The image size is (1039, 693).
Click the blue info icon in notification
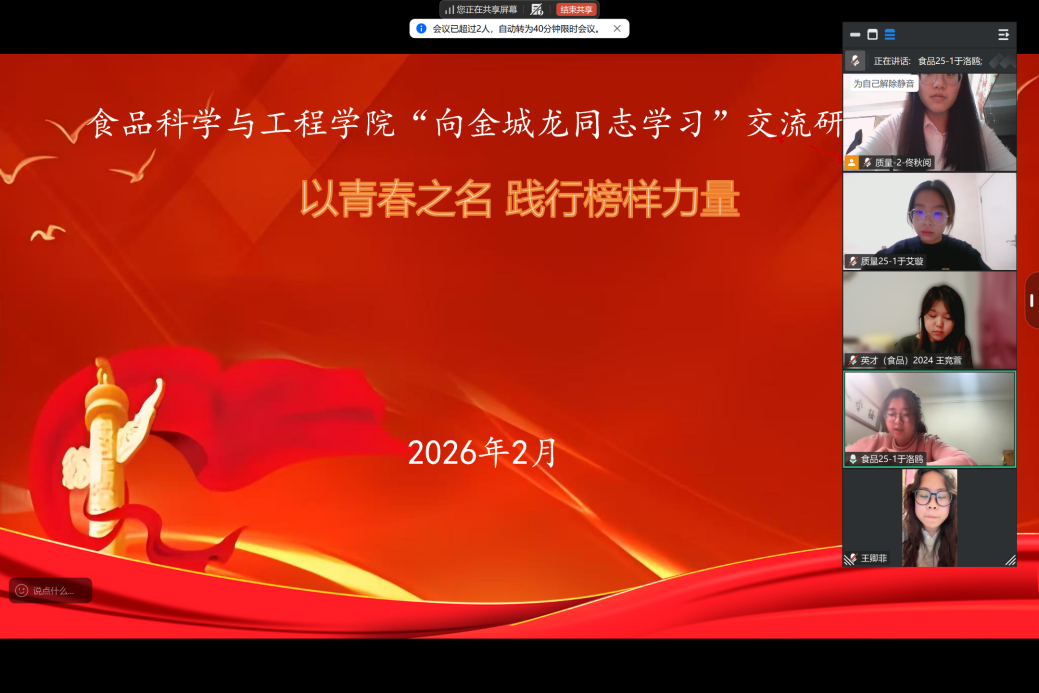(421, 29)
